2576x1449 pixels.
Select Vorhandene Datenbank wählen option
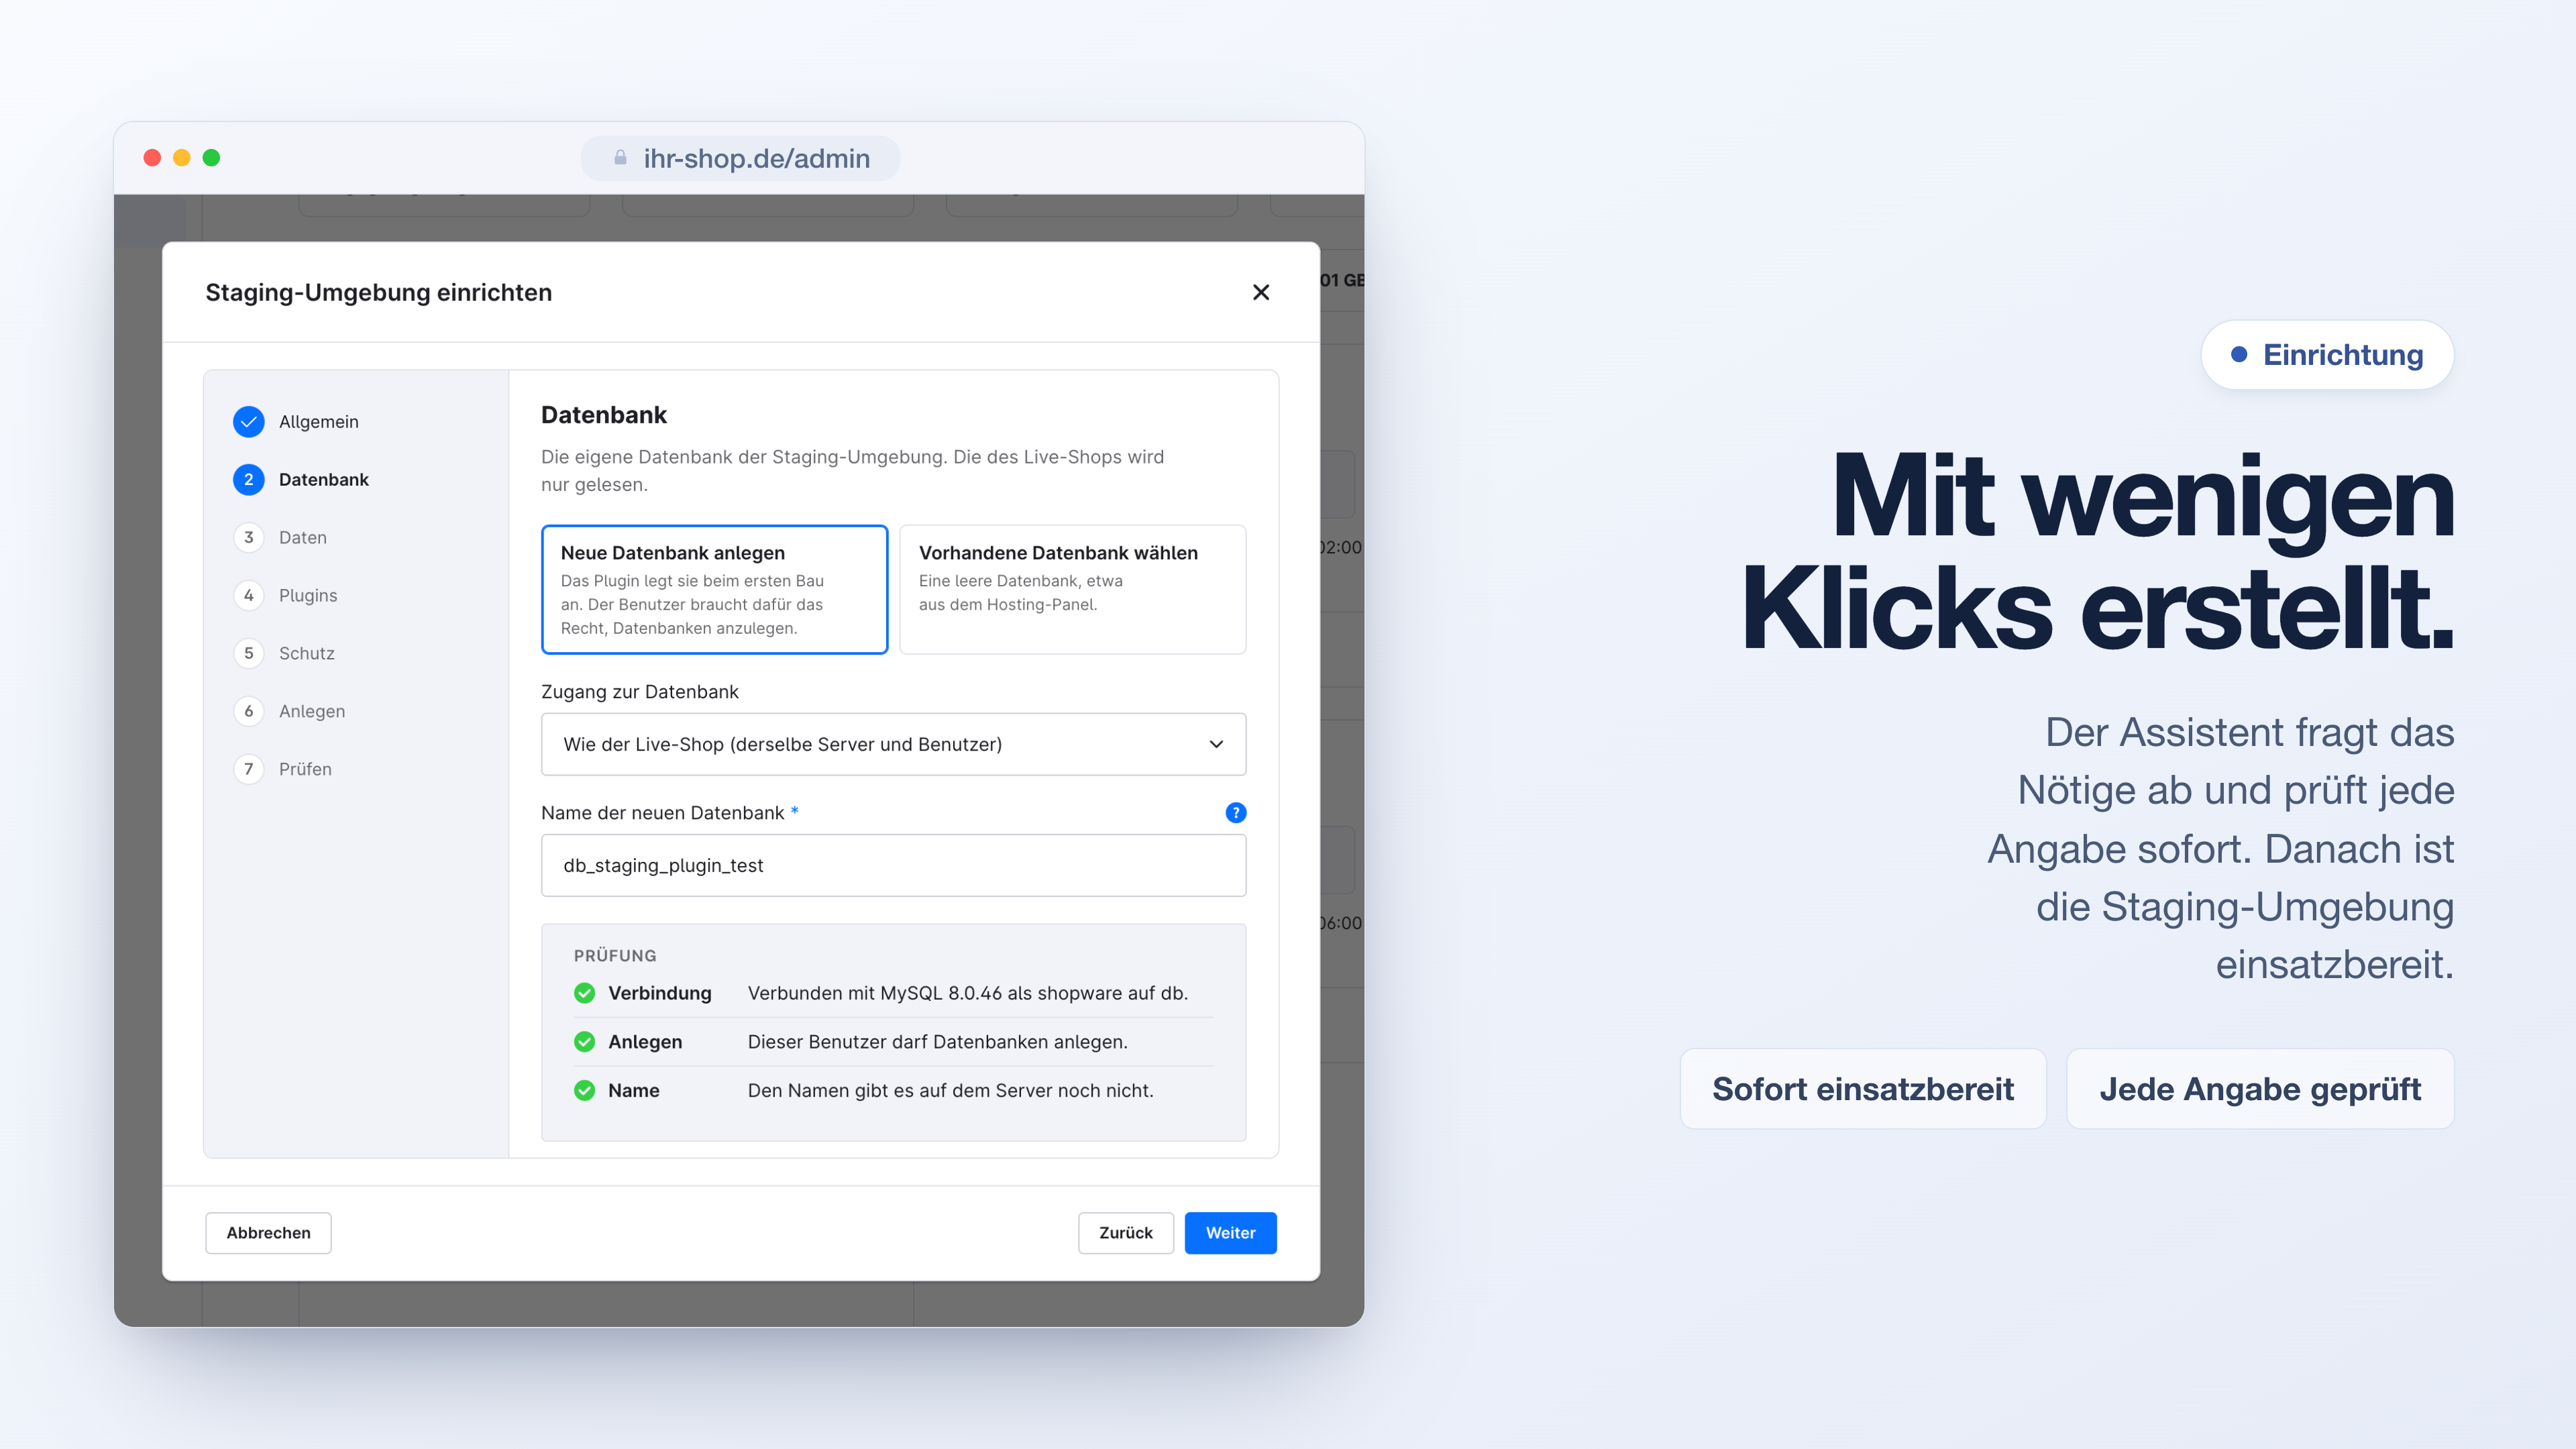point(1073,590)
